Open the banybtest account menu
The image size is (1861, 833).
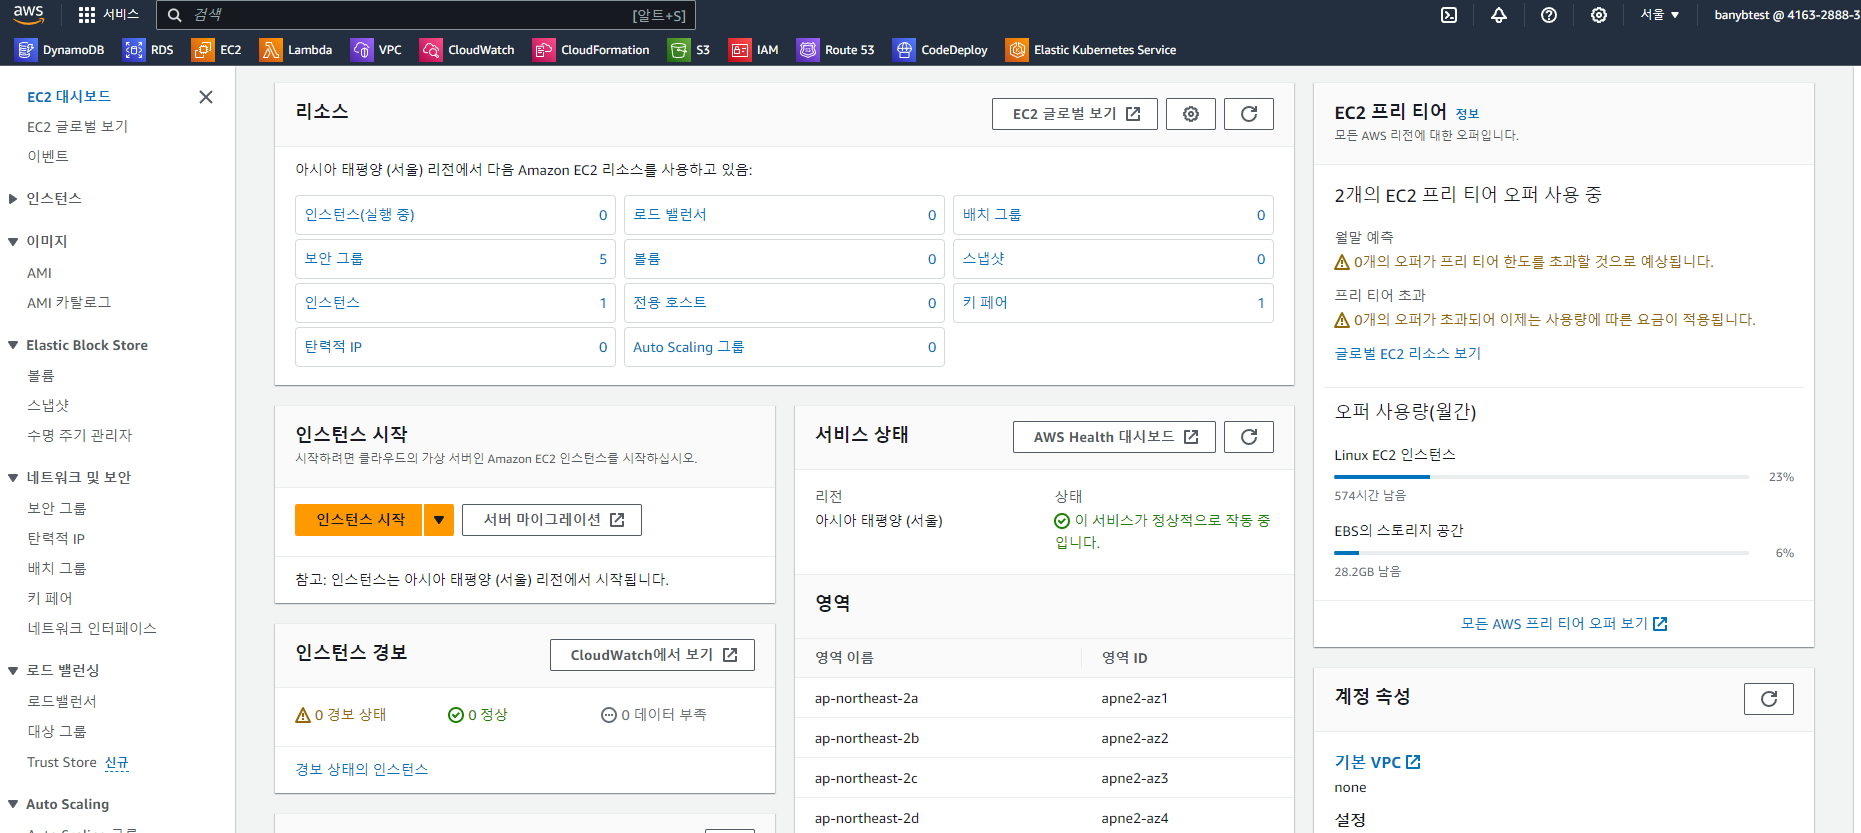click(x=1786, y=15)
